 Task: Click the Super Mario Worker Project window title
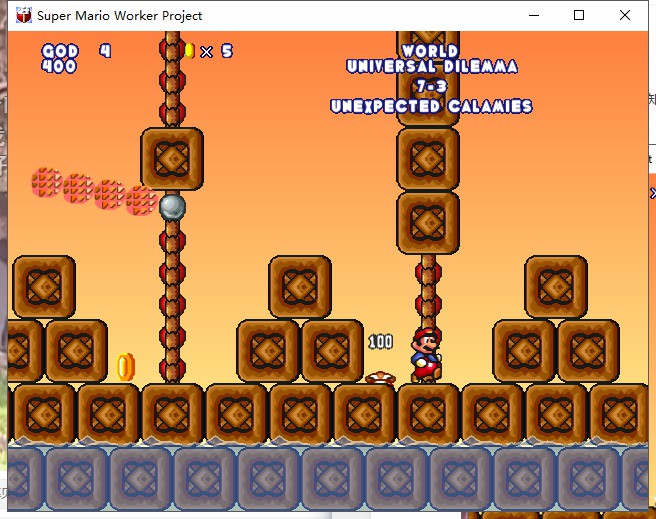tap(120, 16)
